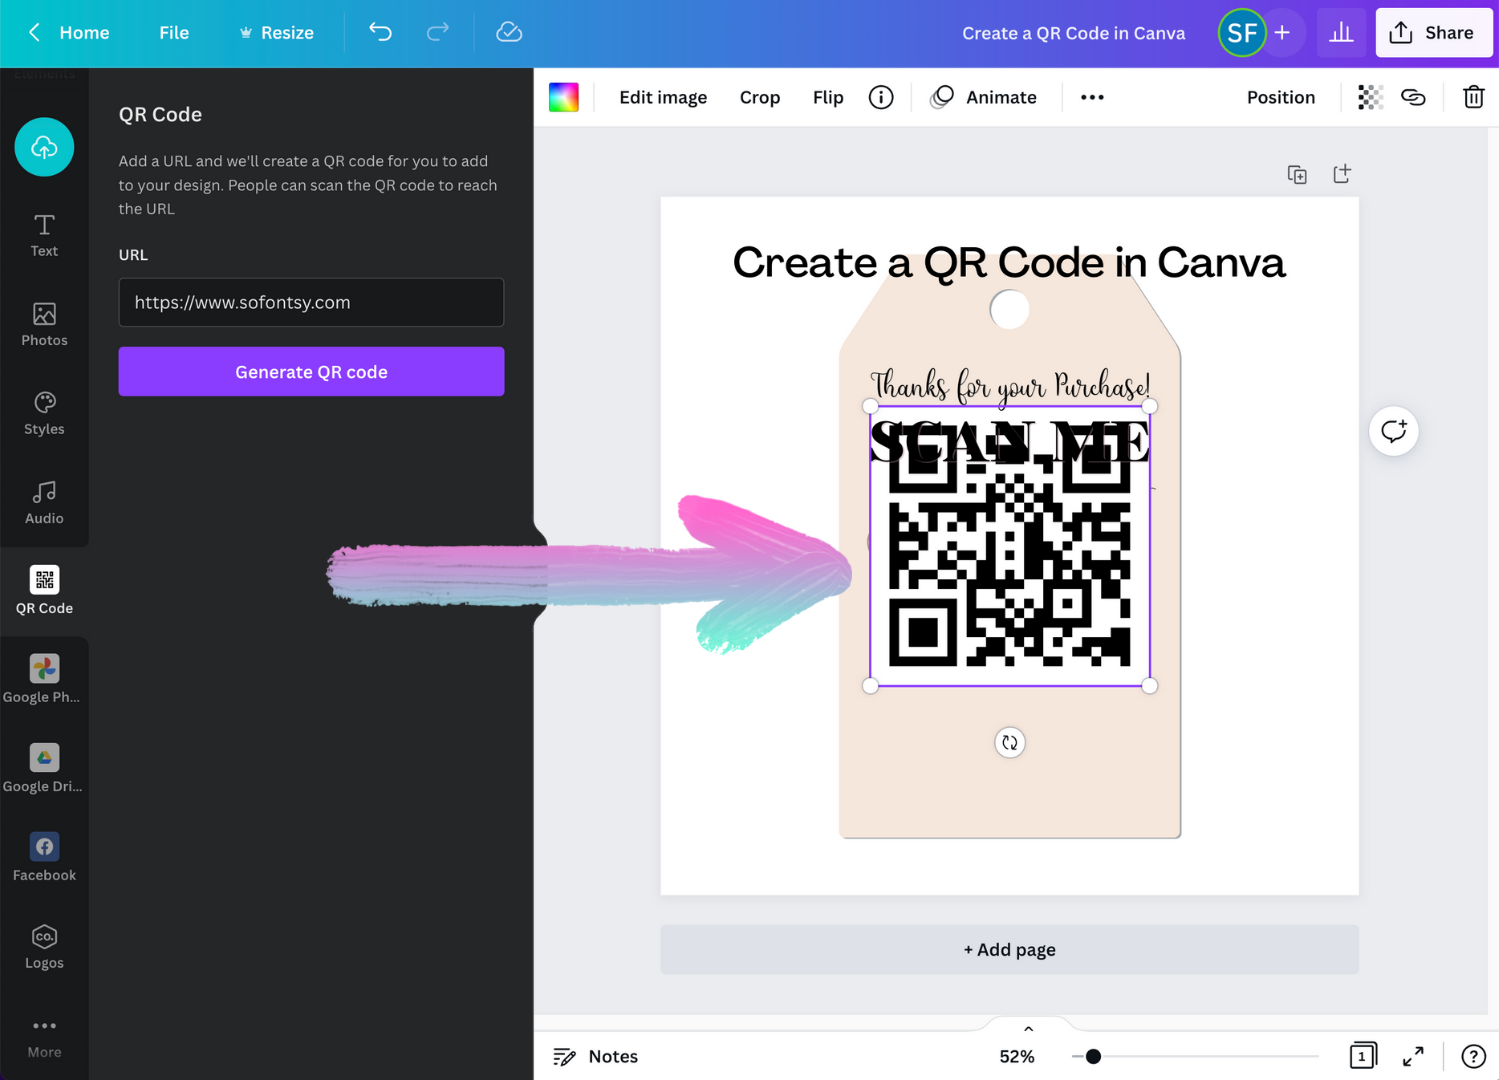Screen dimensions: 1499x1080
Task: Open the insights bar chart icon
Action: tap(1341, 33)
